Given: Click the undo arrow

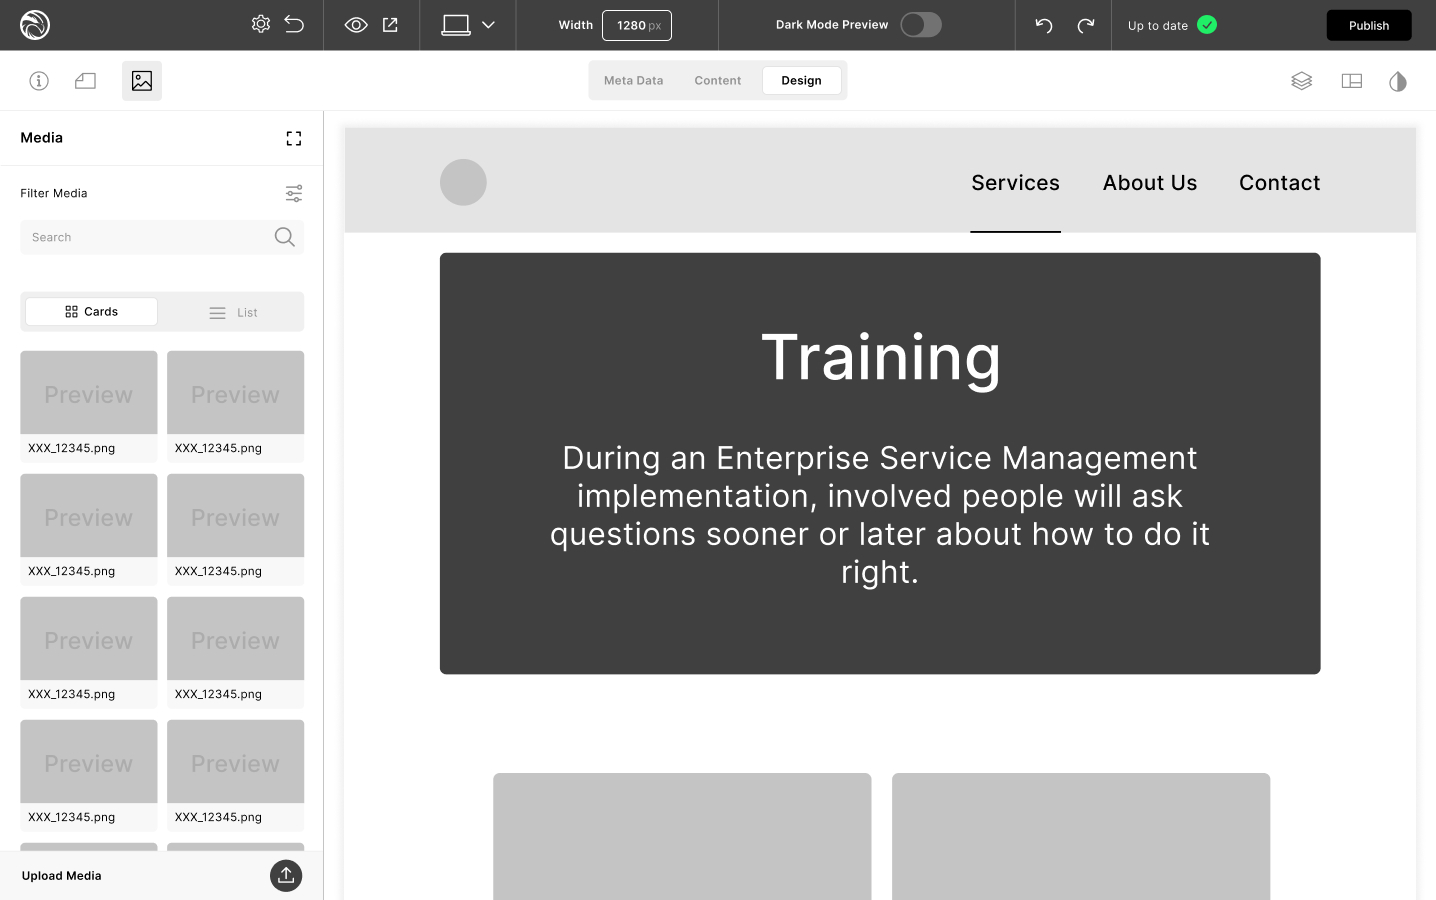Looking at the screenshot, I should [1044, 25].
